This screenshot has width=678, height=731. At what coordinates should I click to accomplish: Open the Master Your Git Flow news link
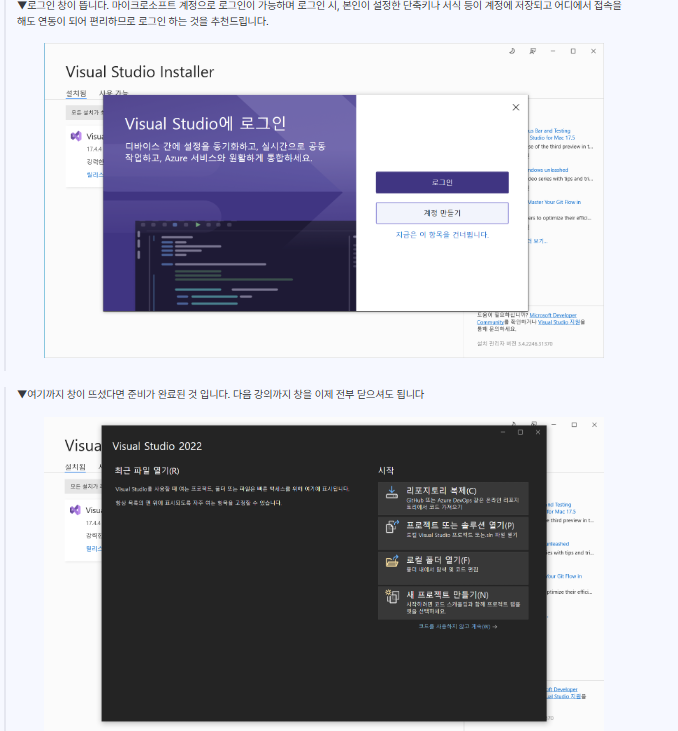[x=554, y=202]
